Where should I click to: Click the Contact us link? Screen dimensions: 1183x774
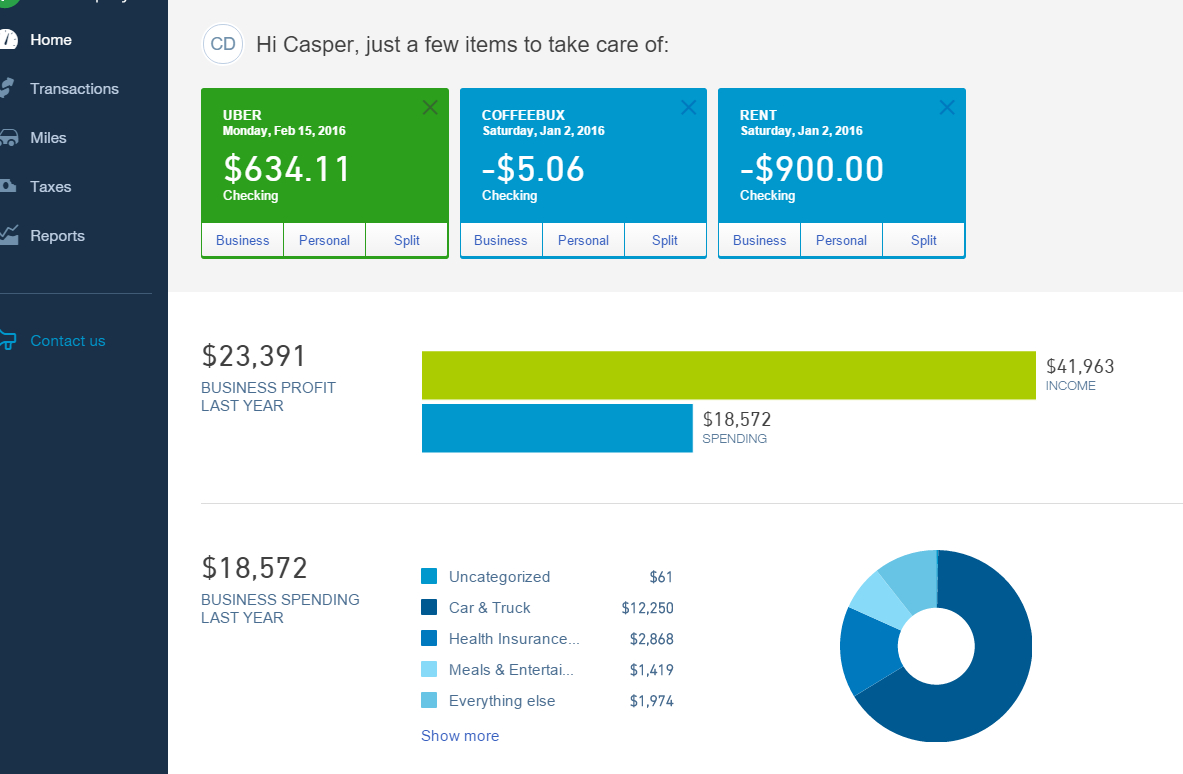click(67, 340)
